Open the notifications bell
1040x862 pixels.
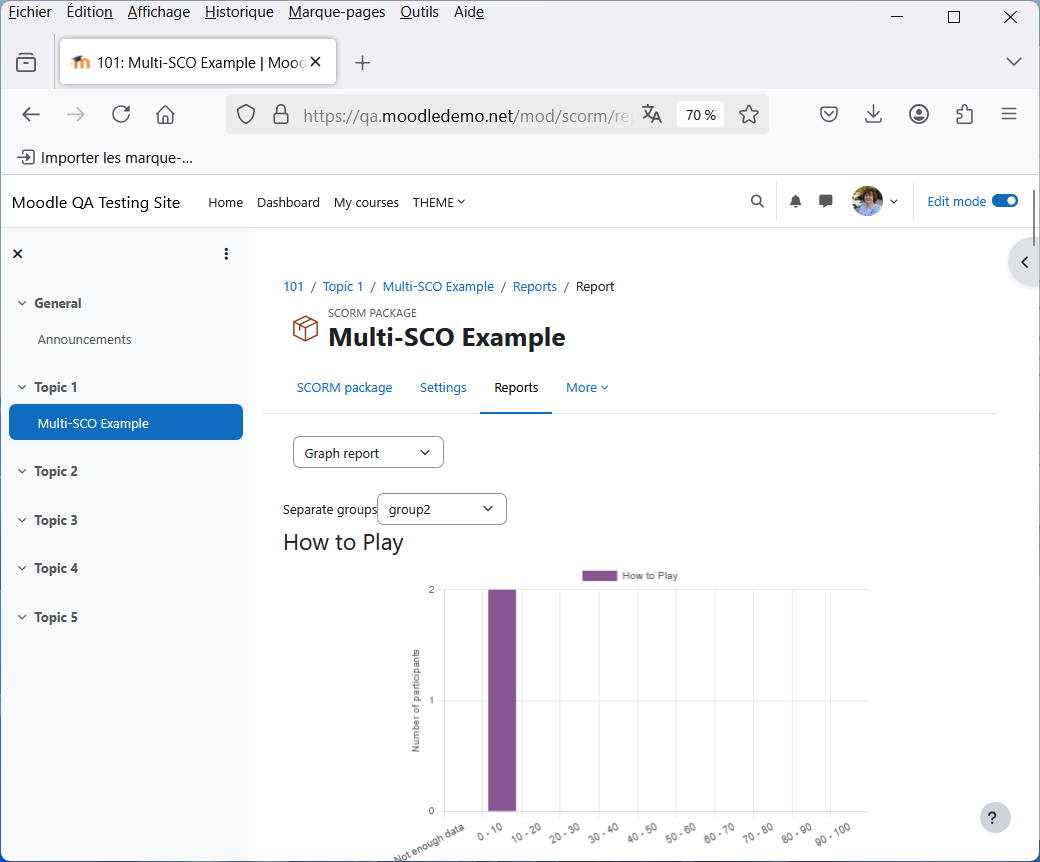[795, 201]
